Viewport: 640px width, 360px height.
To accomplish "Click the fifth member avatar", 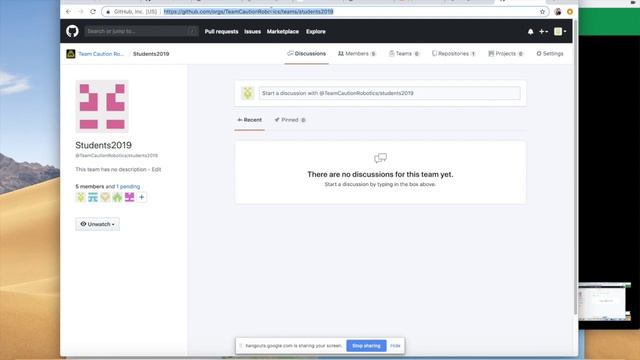I will point(130,198).
